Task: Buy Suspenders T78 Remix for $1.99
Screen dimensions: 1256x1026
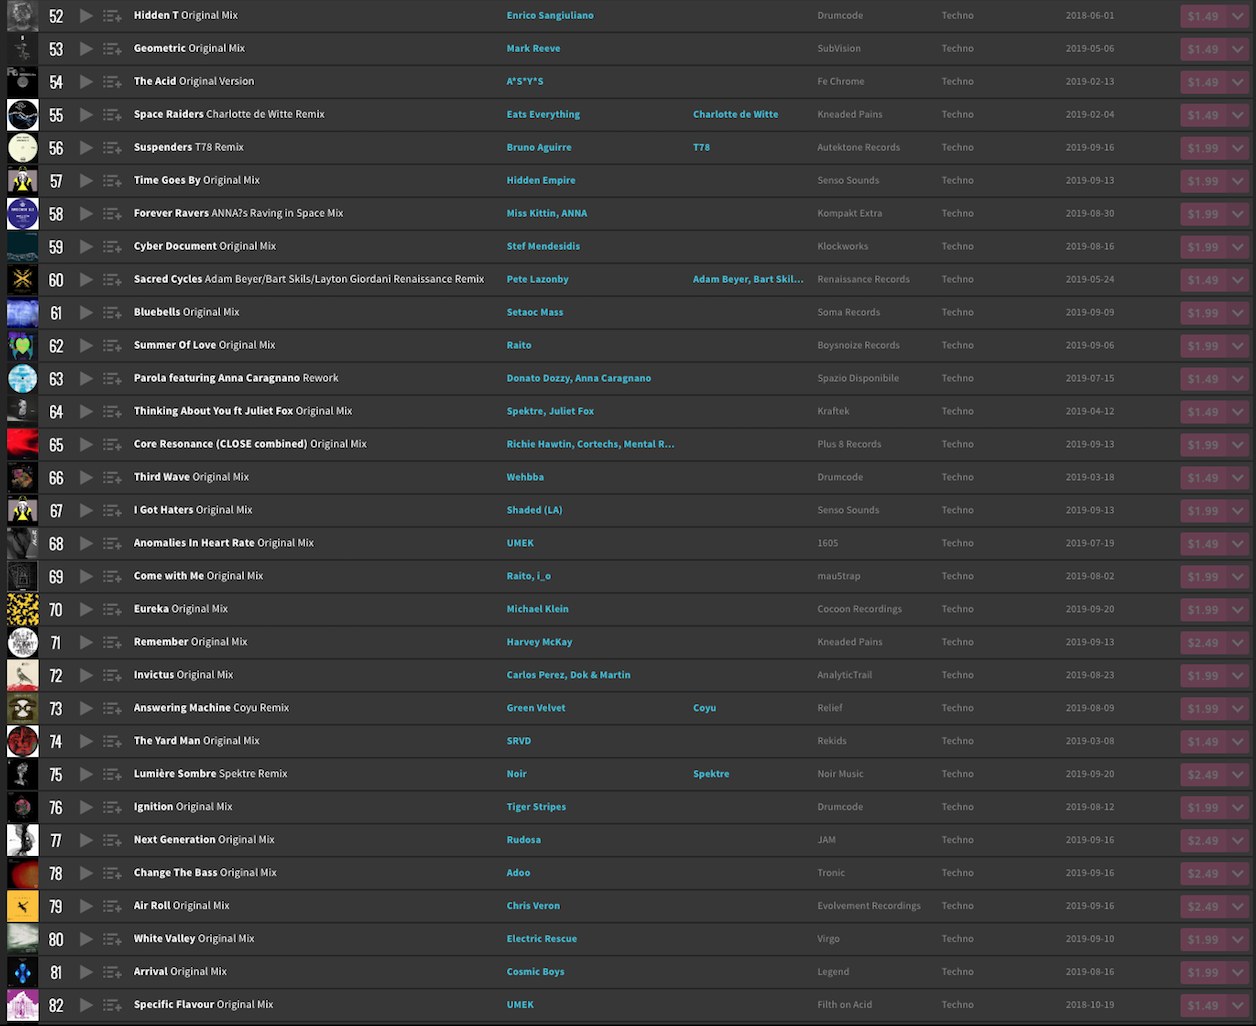Action: [1203, 148]
